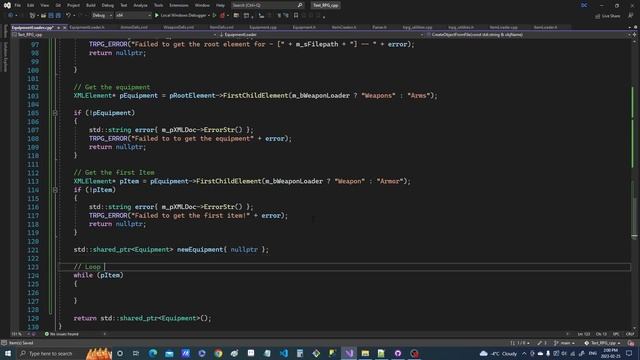Click the red hot reload flame icon
Viewport: 640px width, 360px height.
222,16
